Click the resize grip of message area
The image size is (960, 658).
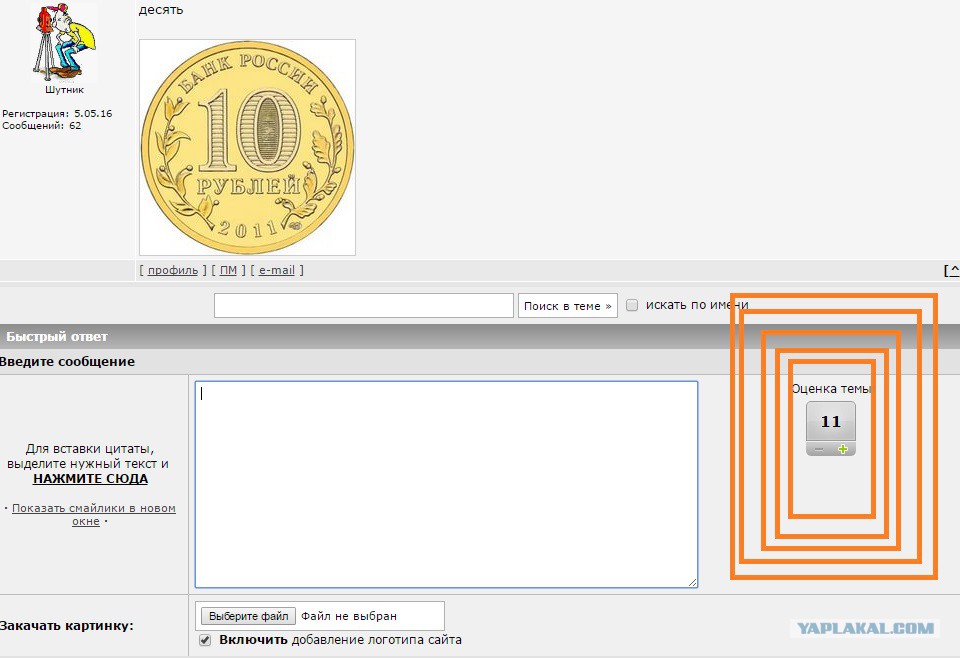[x=692, y=582]
